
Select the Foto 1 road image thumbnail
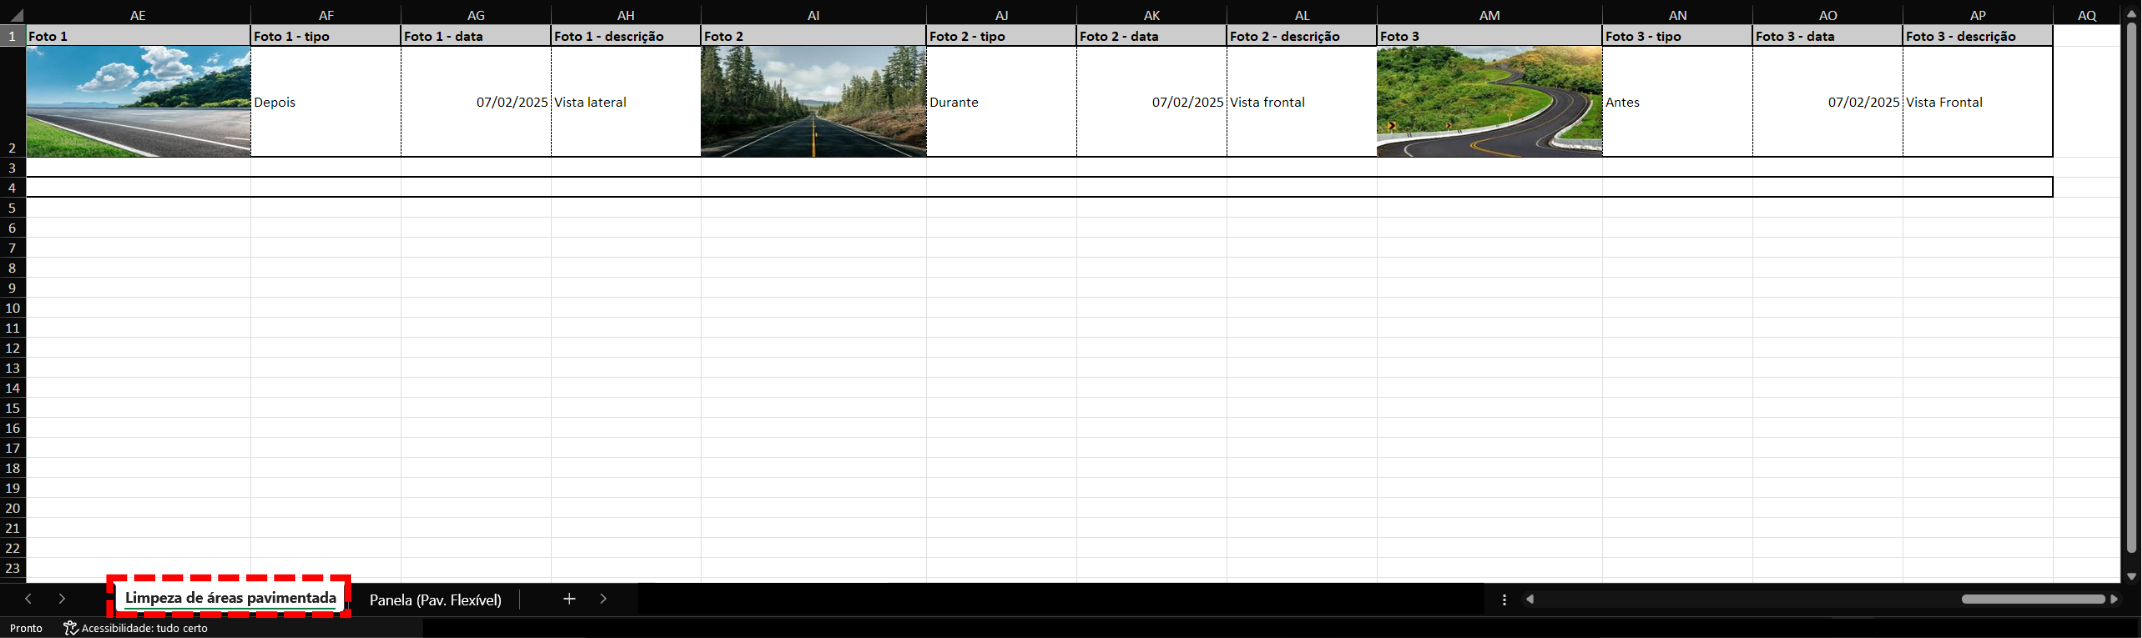[138, 101]
